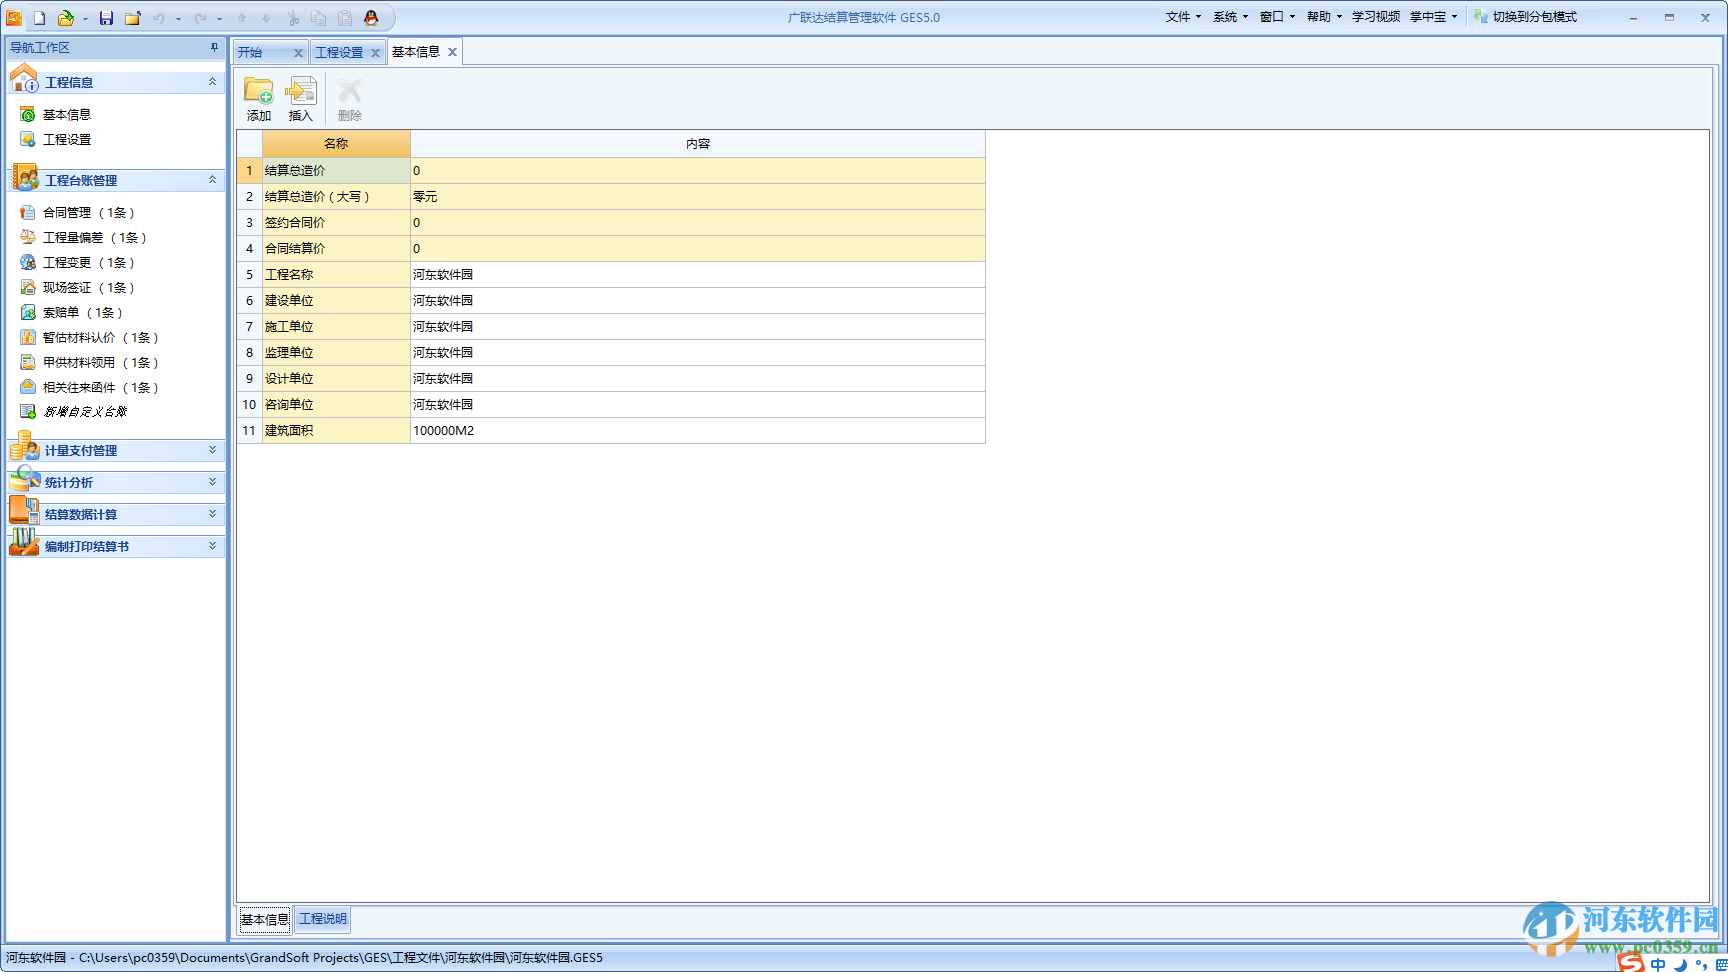The height and width of the screenshot is (972, 1728).
Task: Open the 学习视频 menu item
Action: click(x=1376, y=17)
